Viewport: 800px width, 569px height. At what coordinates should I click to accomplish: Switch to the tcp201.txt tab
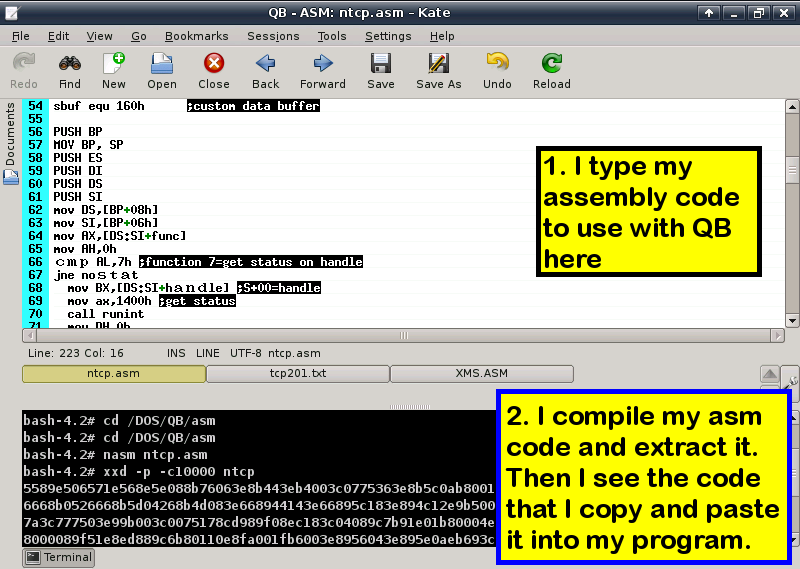tap(297, 374)
